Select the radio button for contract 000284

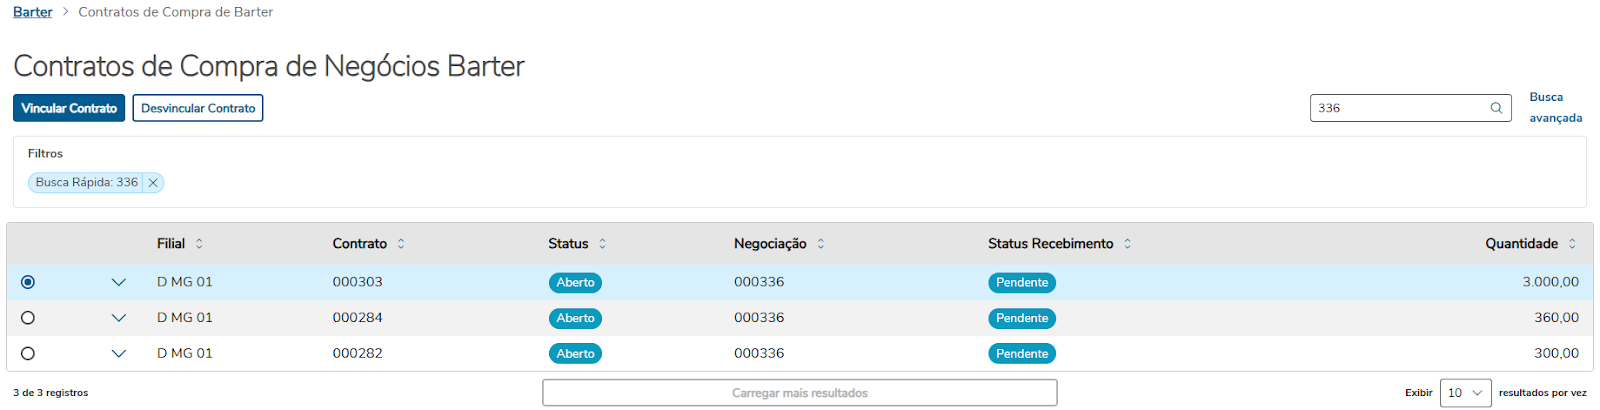click(x=28, y=318)
